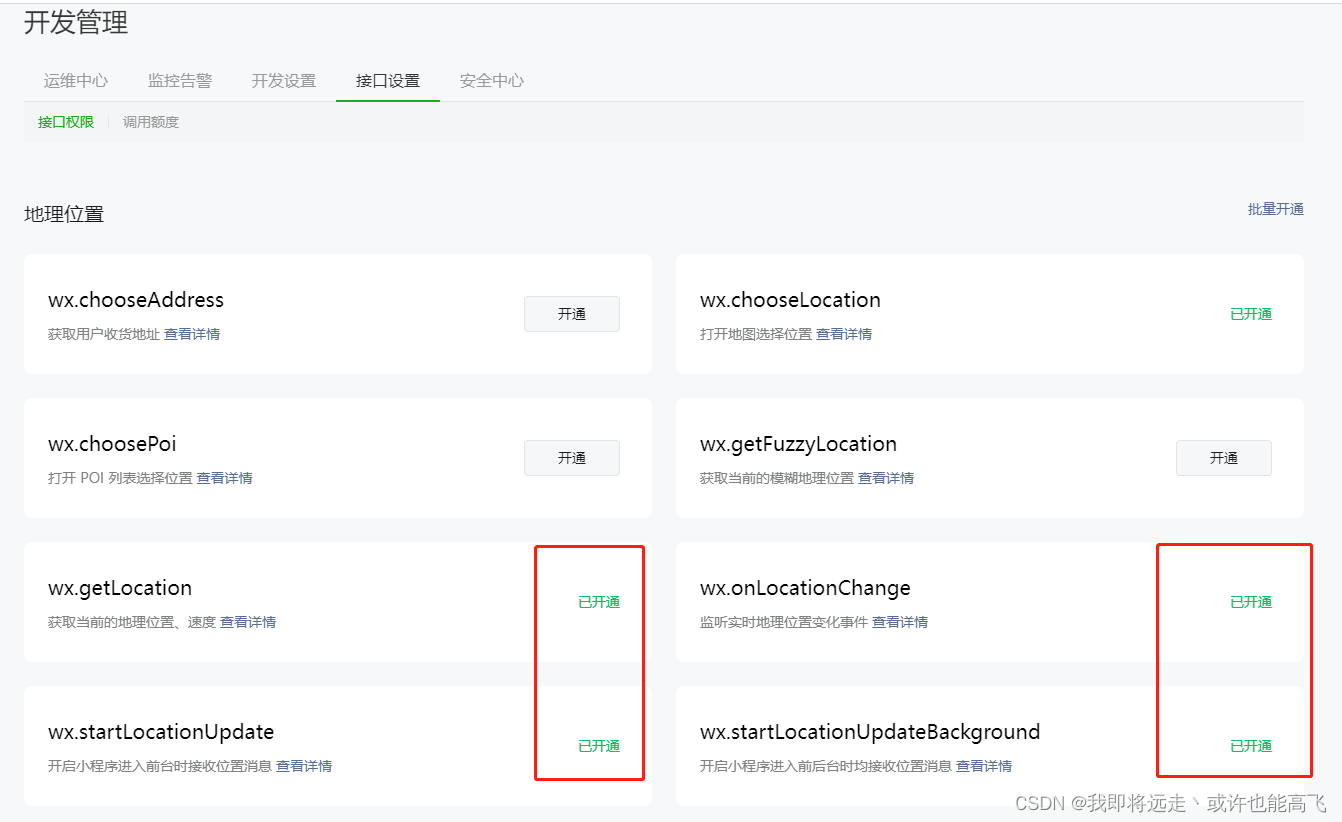Open 查看详情 for wx.onLocationChange
1342x822 pixels.
click(x=900, y=622)
